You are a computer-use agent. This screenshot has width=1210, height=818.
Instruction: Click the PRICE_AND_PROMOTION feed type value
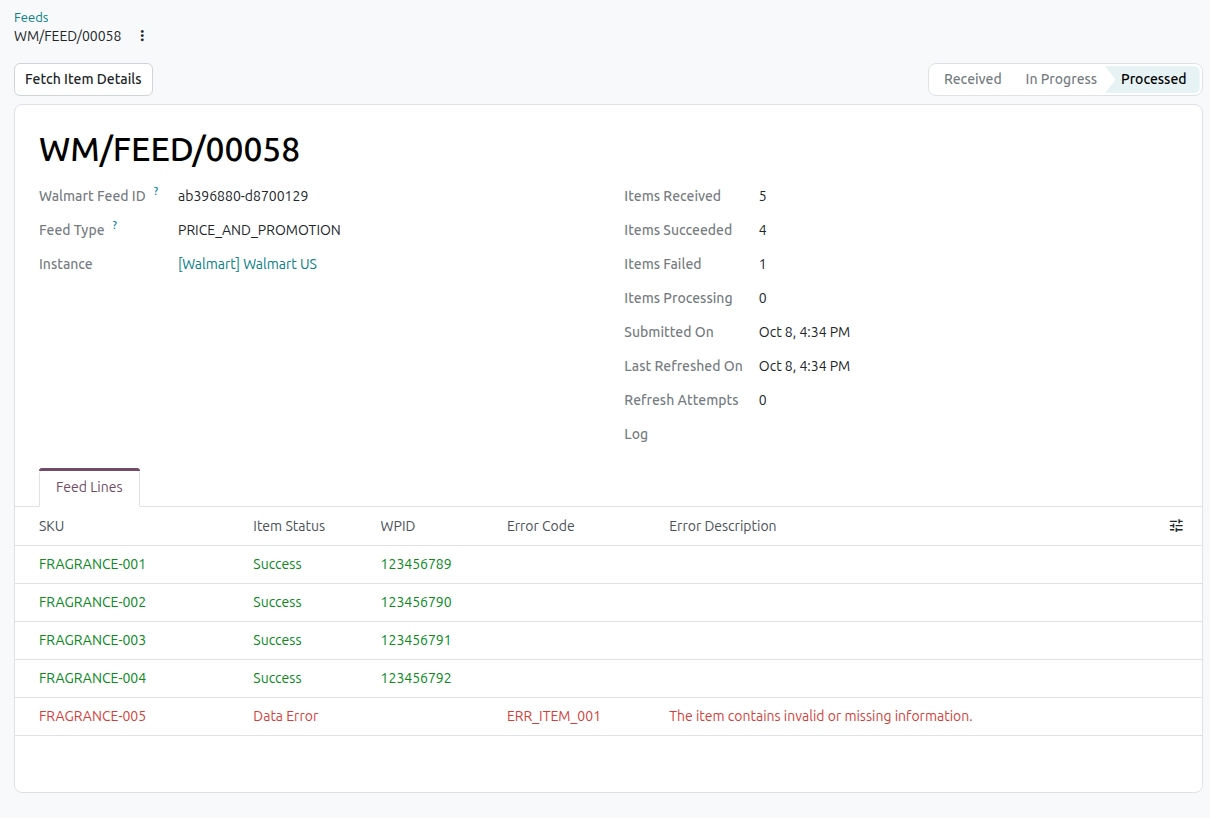259,230
